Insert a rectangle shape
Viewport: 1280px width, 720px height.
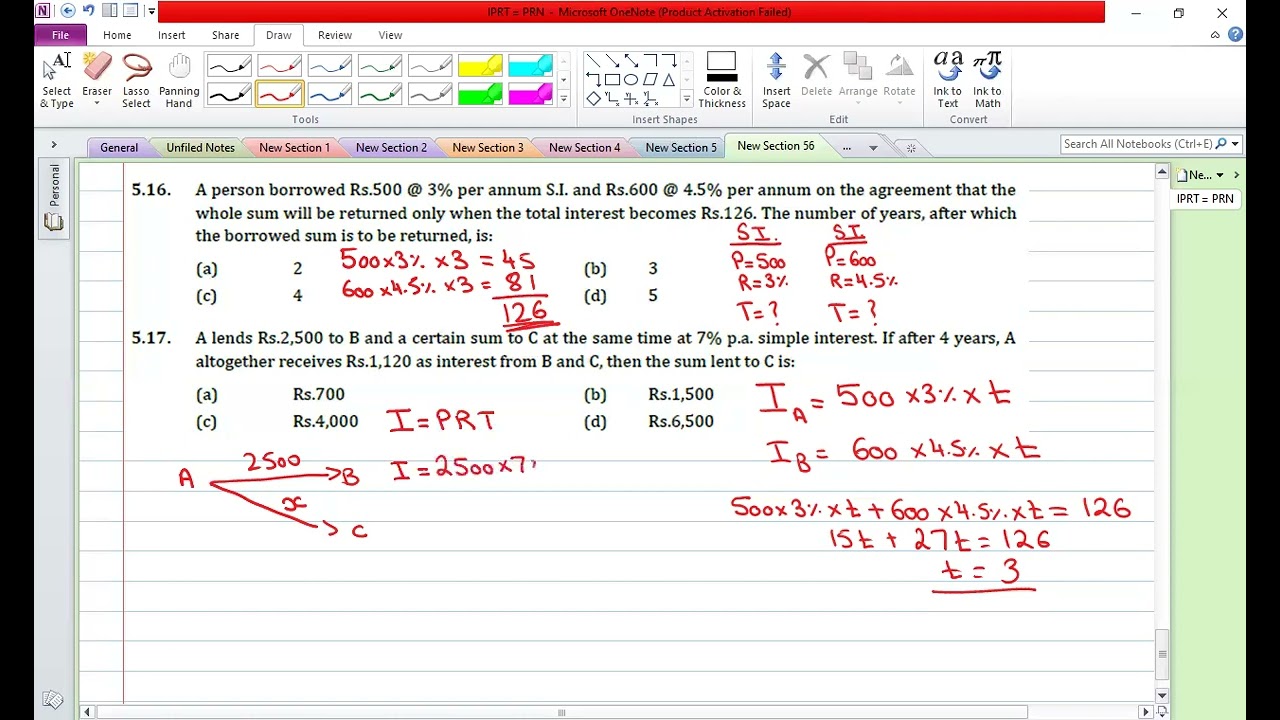coord(612,79)
